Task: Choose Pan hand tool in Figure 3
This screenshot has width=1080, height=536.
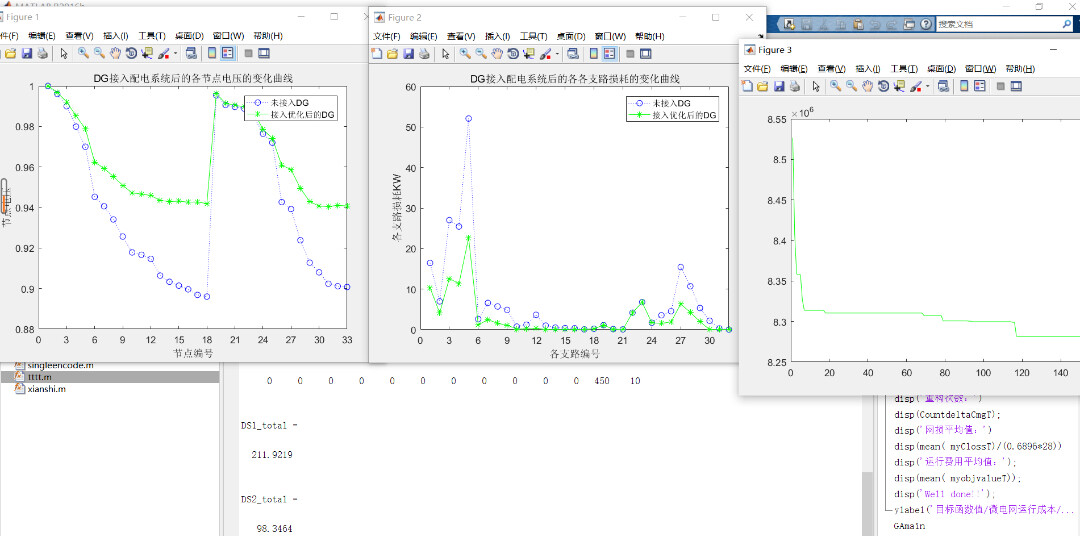Action: (867, 86)
